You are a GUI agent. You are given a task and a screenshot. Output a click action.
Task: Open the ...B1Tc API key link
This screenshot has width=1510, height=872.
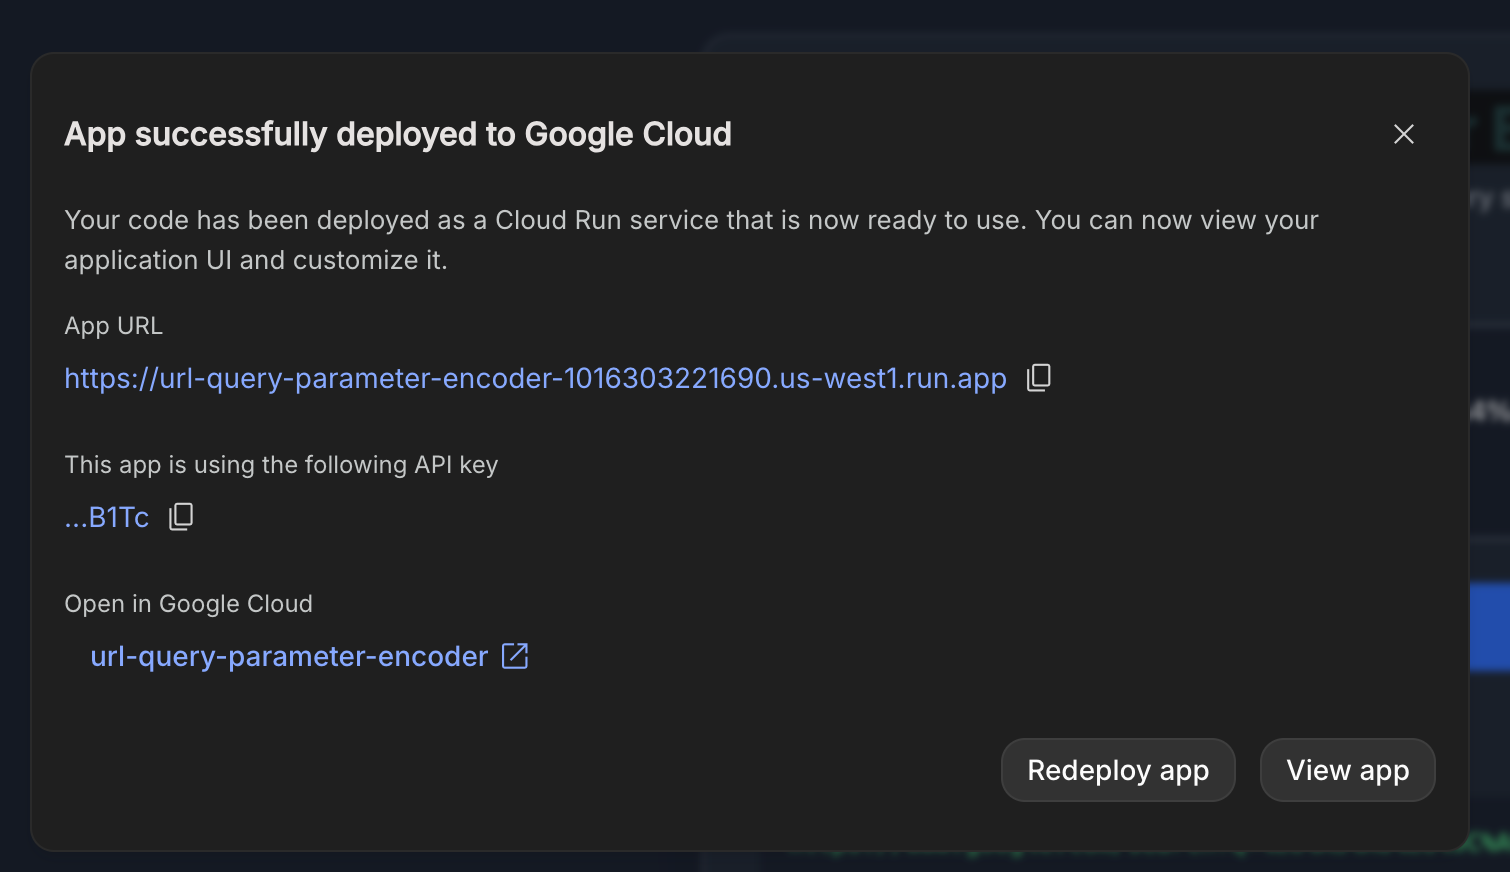pyautogui.click(x=107, y=517)
